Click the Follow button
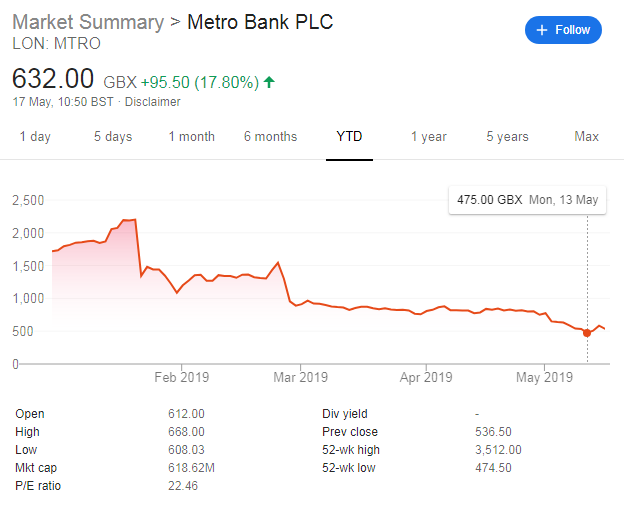 click(563, 30)
